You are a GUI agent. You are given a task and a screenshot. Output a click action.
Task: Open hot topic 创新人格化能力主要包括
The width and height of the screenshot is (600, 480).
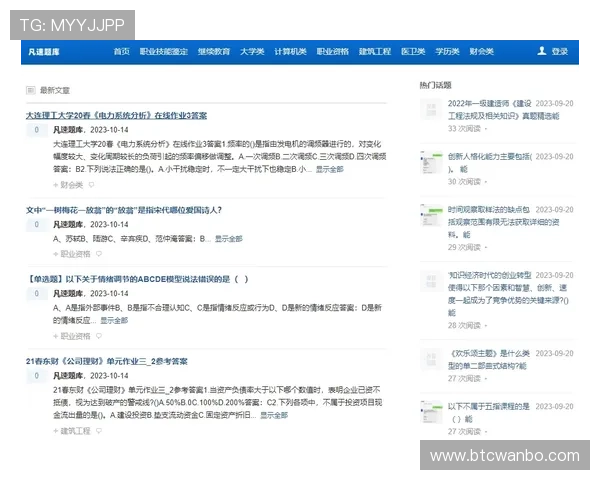490,163
